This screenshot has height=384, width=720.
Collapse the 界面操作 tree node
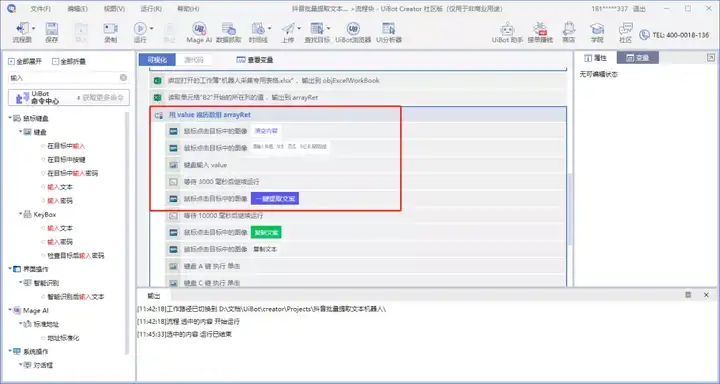coord(10,269)
